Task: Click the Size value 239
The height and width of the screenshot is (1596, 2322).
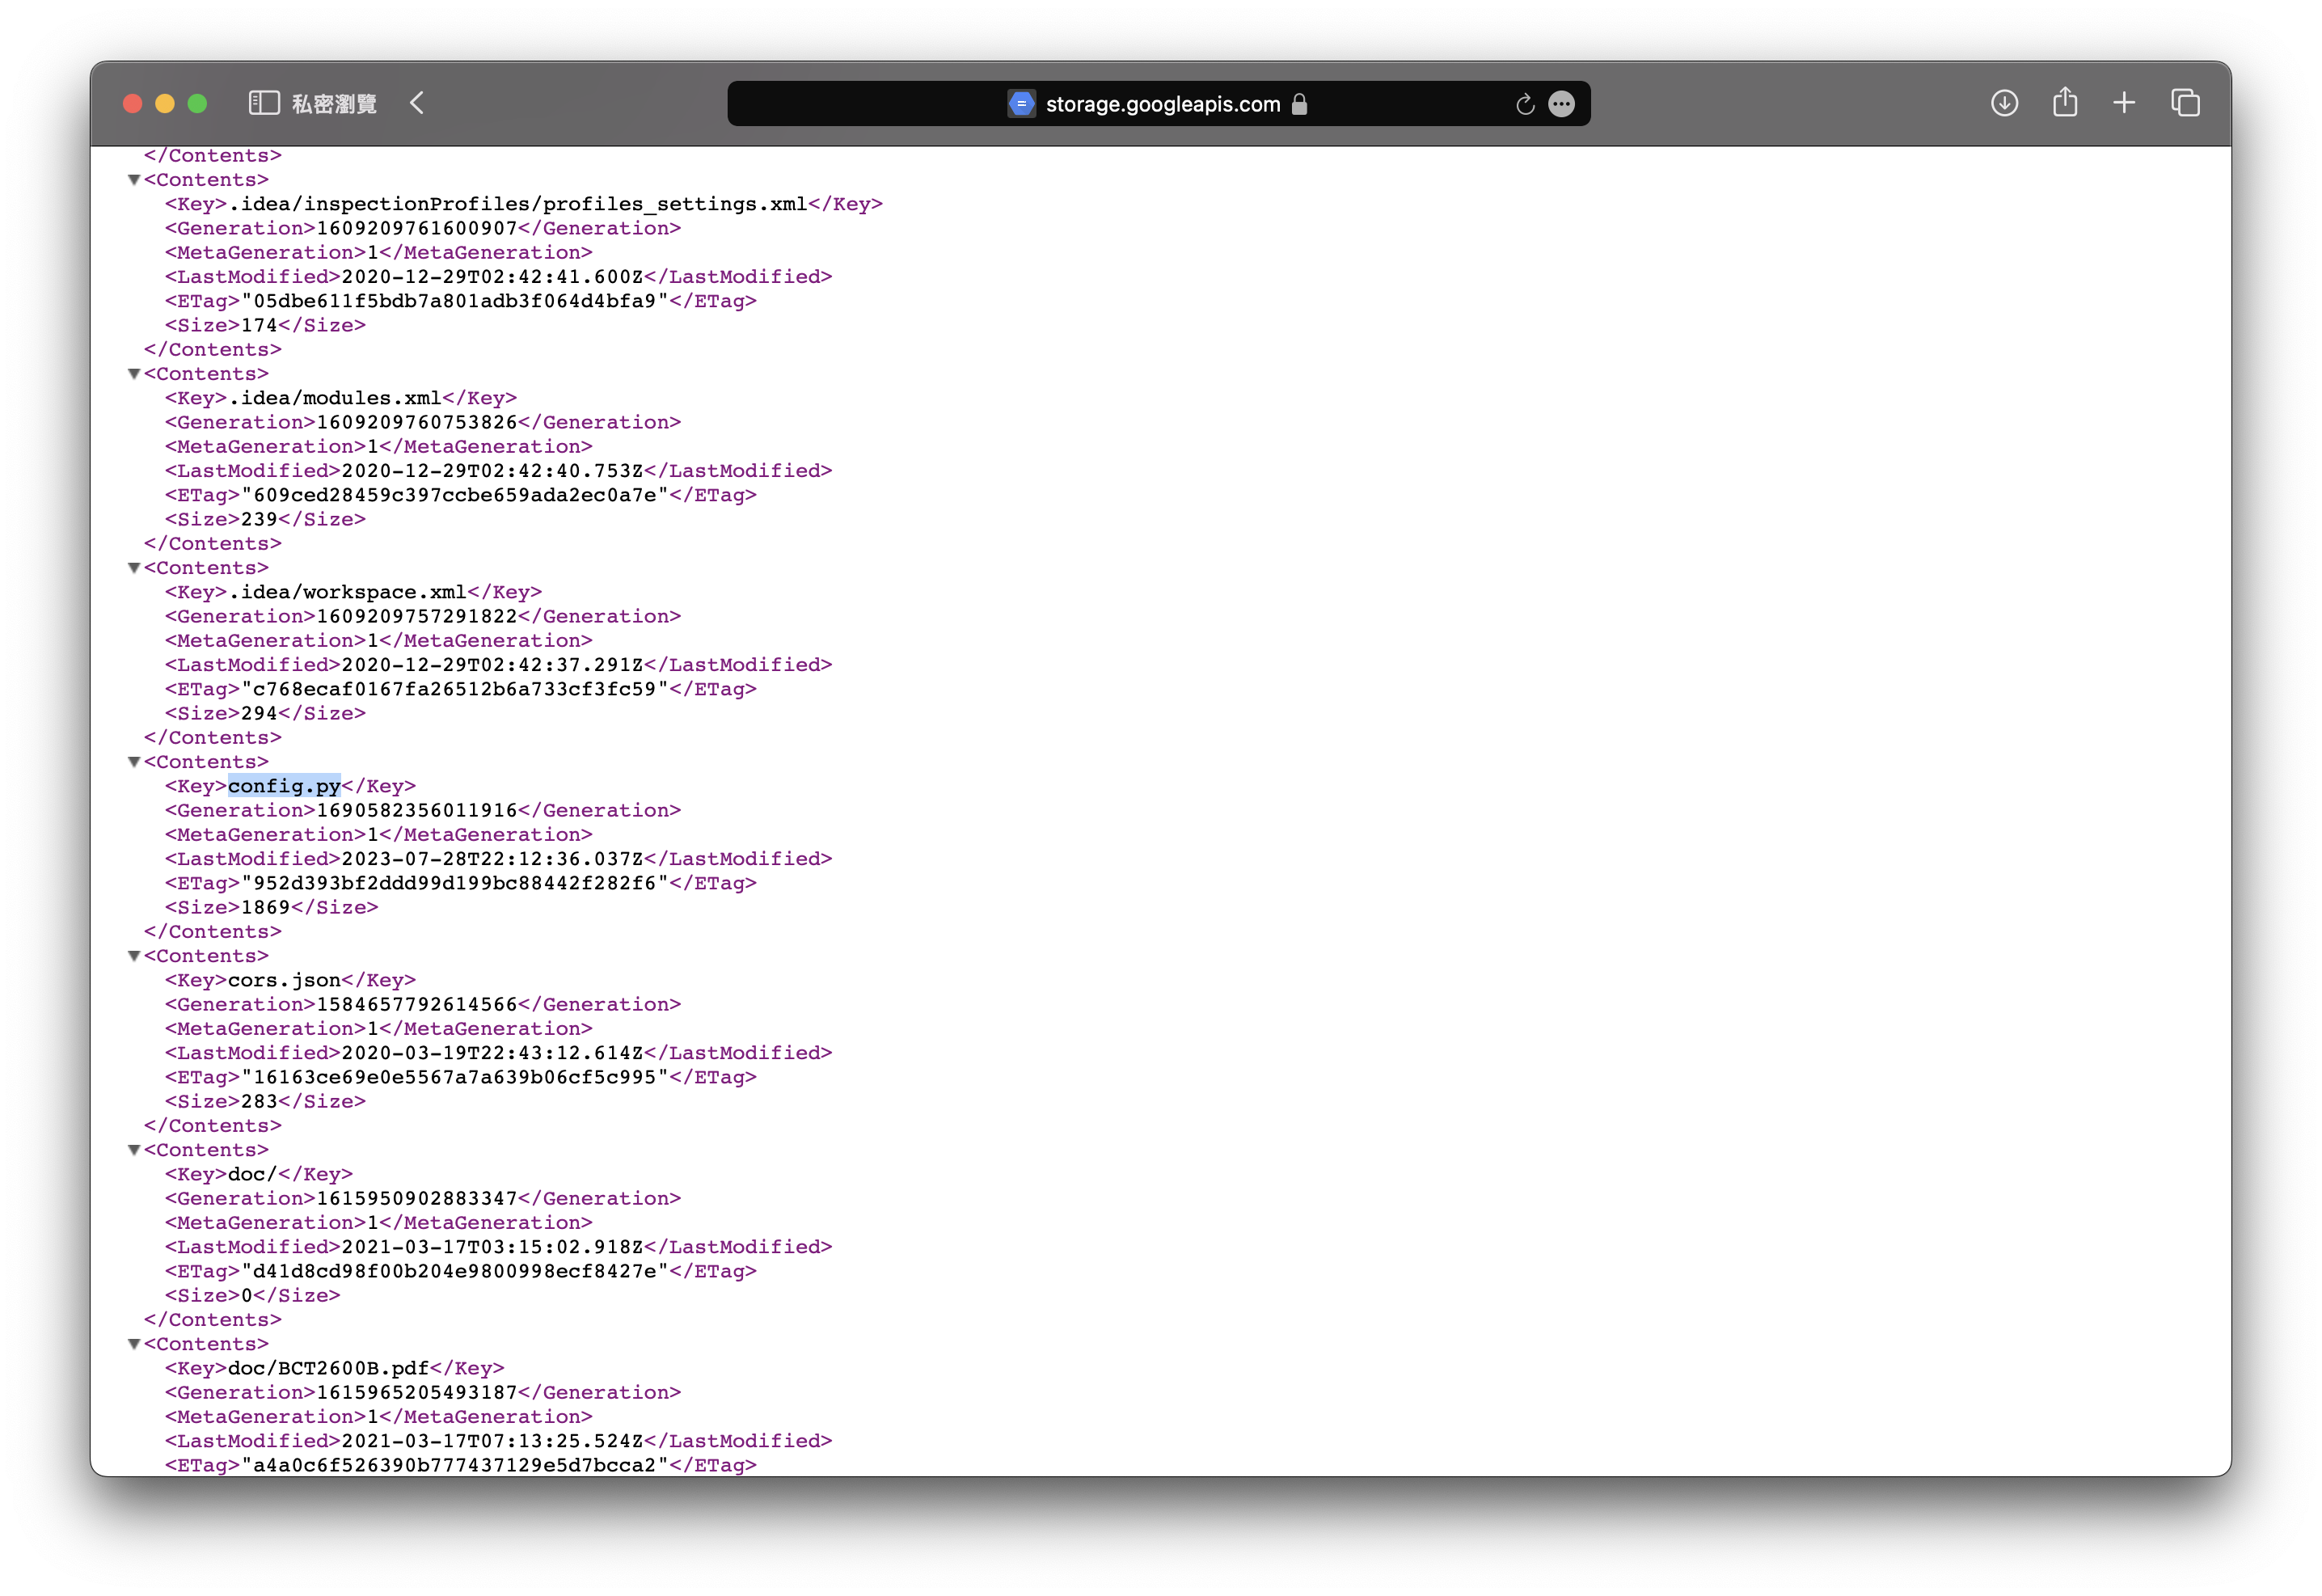Action: (259, 519)
